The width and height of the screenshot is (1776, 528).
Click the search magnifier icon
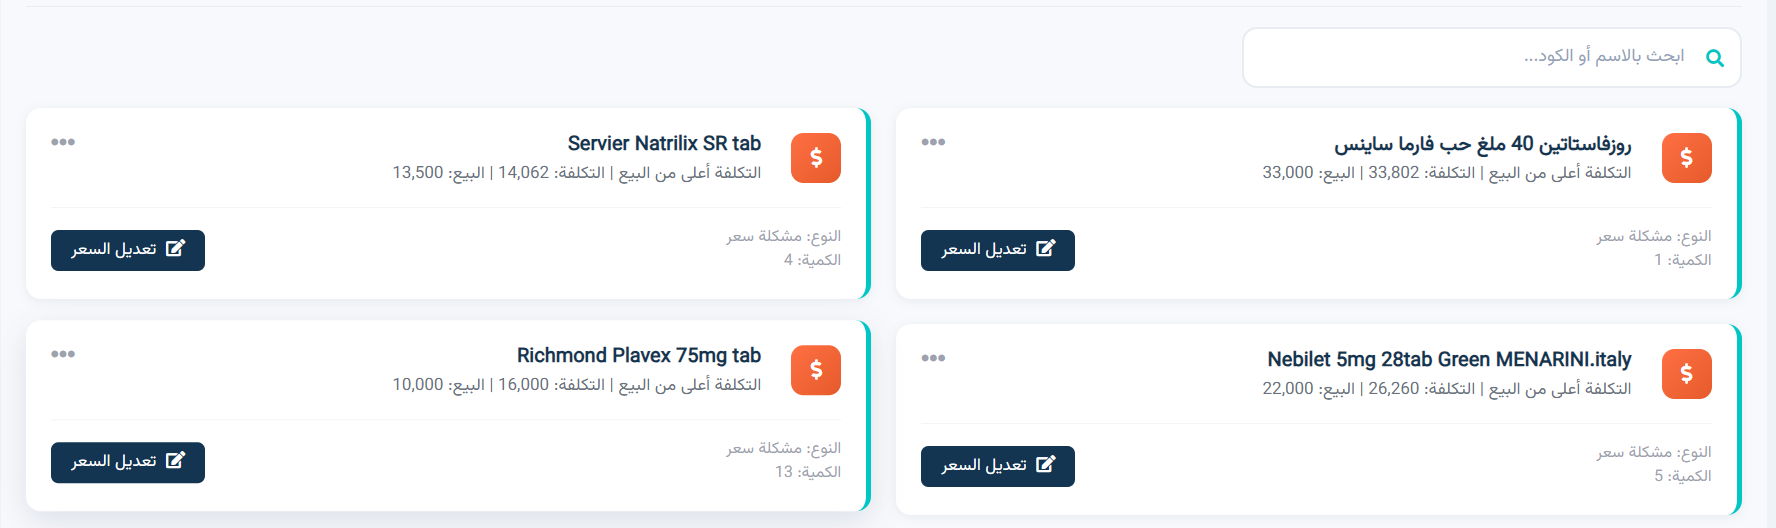coord(1715,58)
